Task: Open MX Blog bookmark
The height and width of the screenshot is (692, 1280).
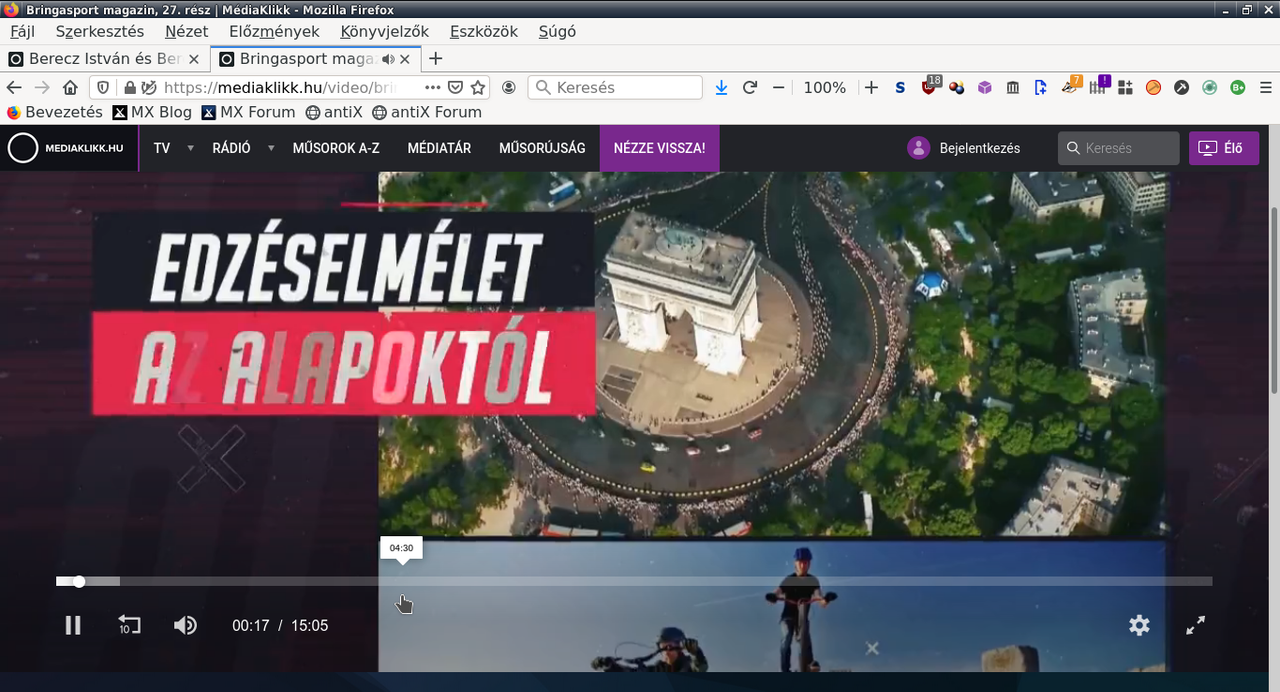Action: point(152,112)
